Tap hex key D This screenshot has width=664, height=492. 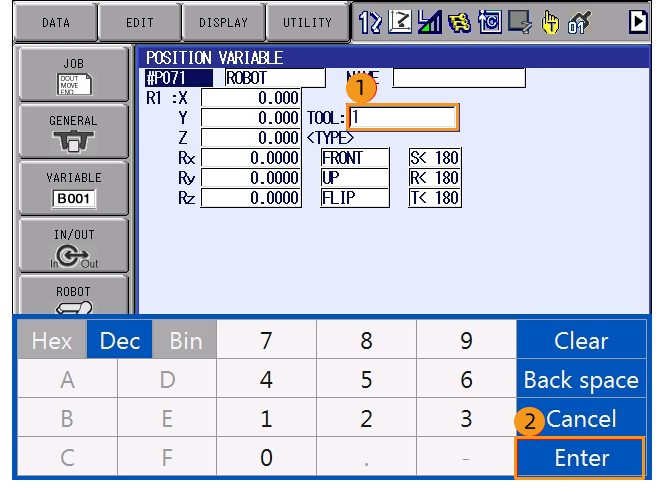coord(167,379)
